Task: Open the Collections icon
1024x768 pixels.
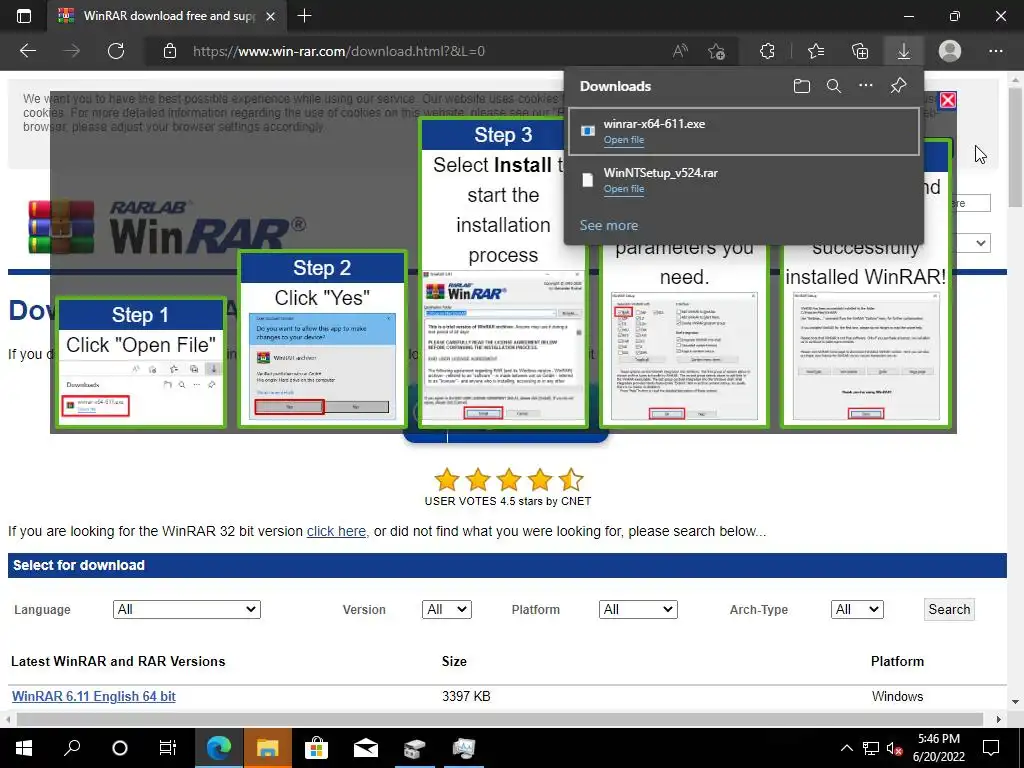Action: coord(860,51)
